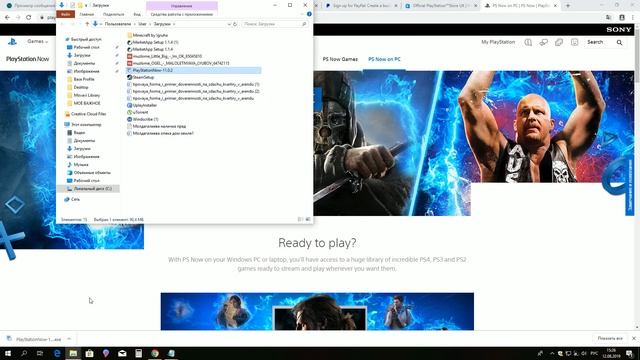Open Calculator from the taskbar
Screen dimensions: 640x360
click(x=139, y=353)
